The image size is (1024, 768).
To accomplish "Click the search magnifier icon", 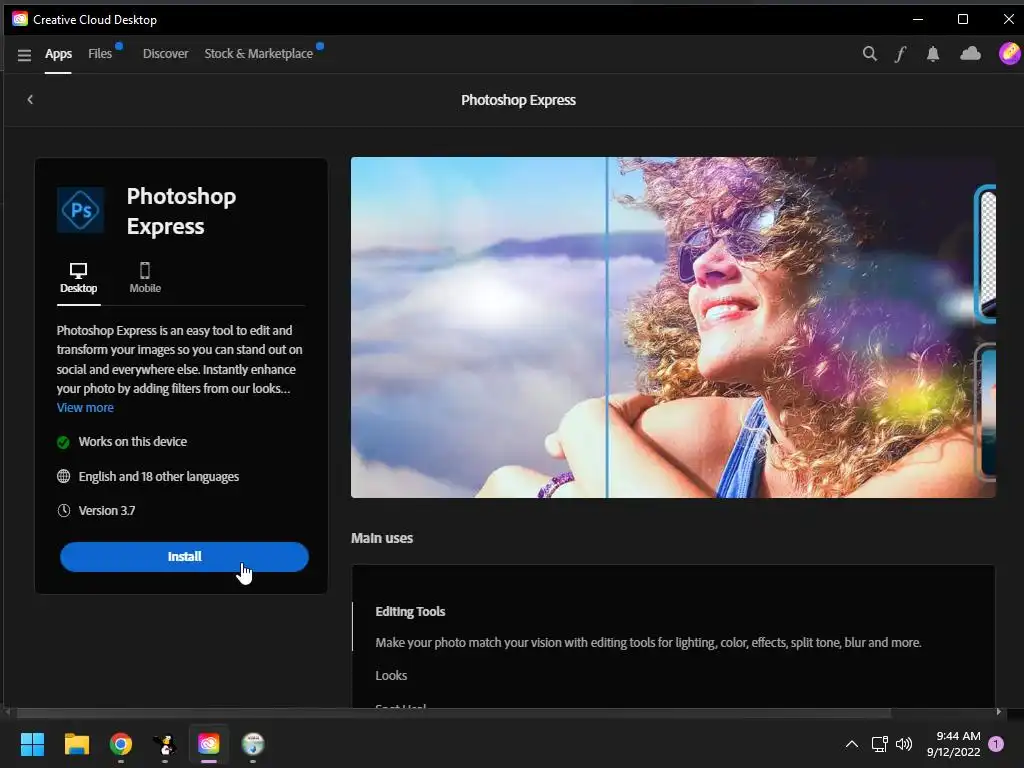I will (x=869, y=54).
